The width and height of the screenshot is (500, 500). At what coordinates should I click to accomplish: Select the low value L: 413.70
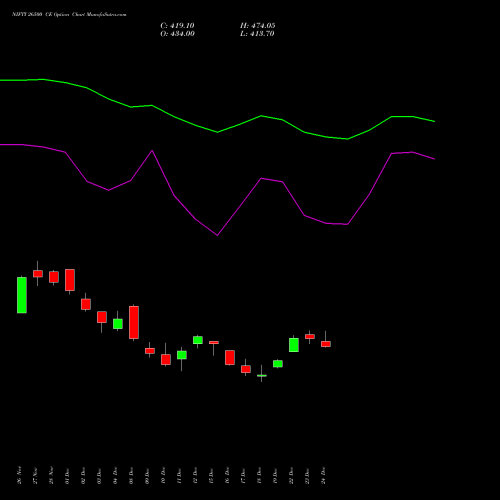point(257,34)
